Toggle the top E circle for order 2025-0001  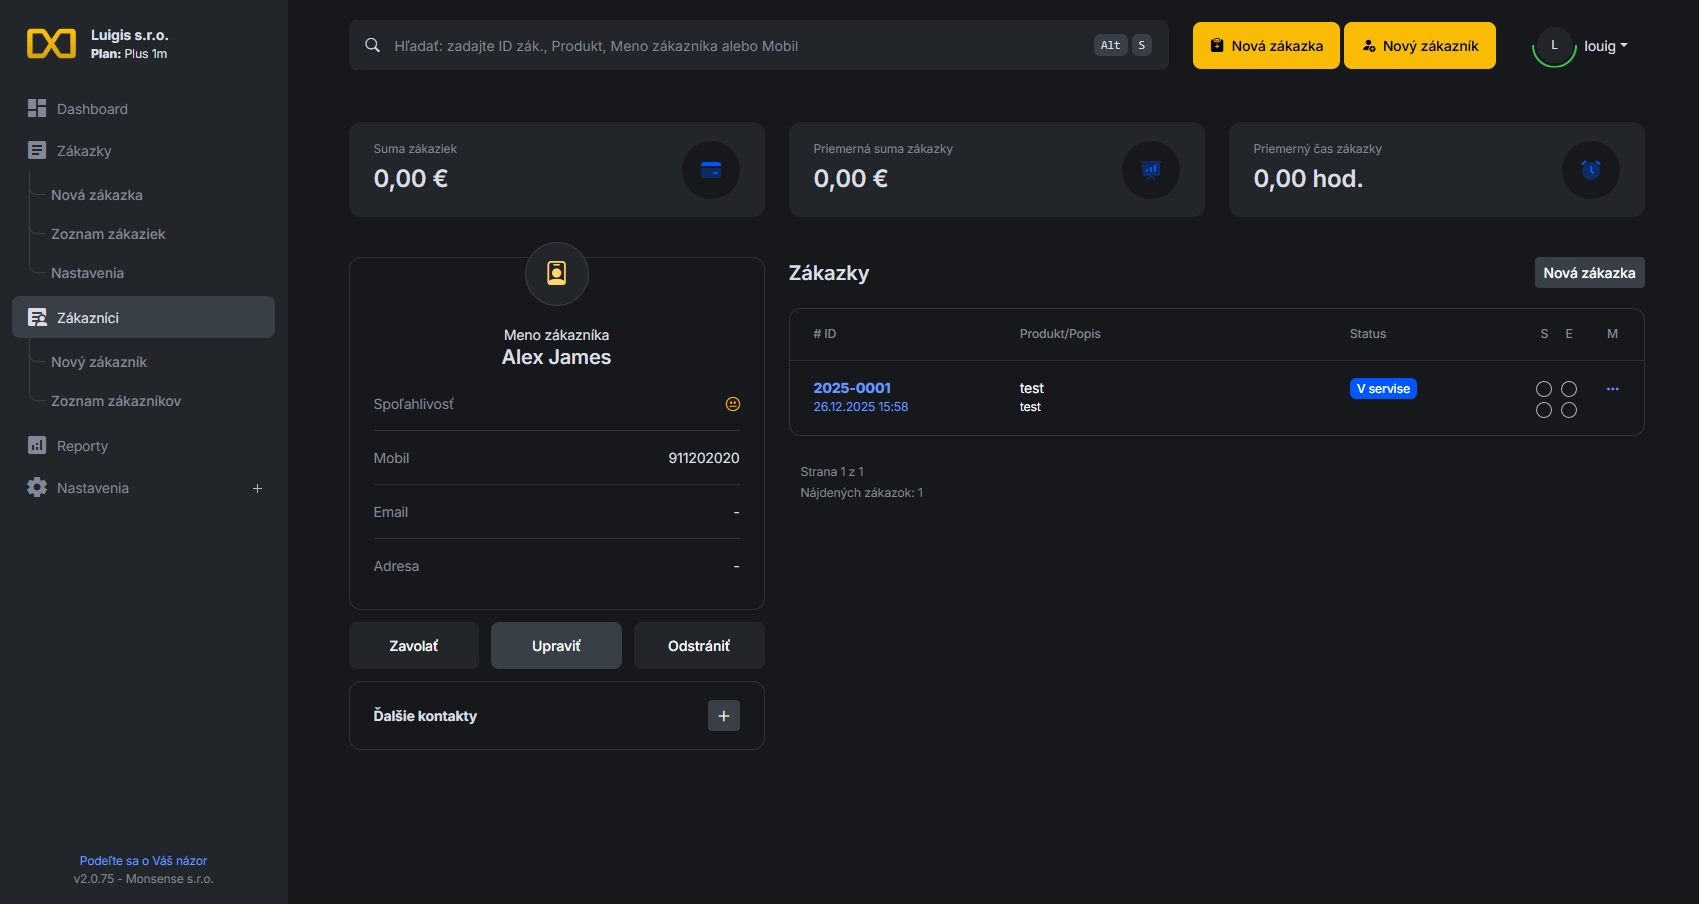tap(1569, 389)
